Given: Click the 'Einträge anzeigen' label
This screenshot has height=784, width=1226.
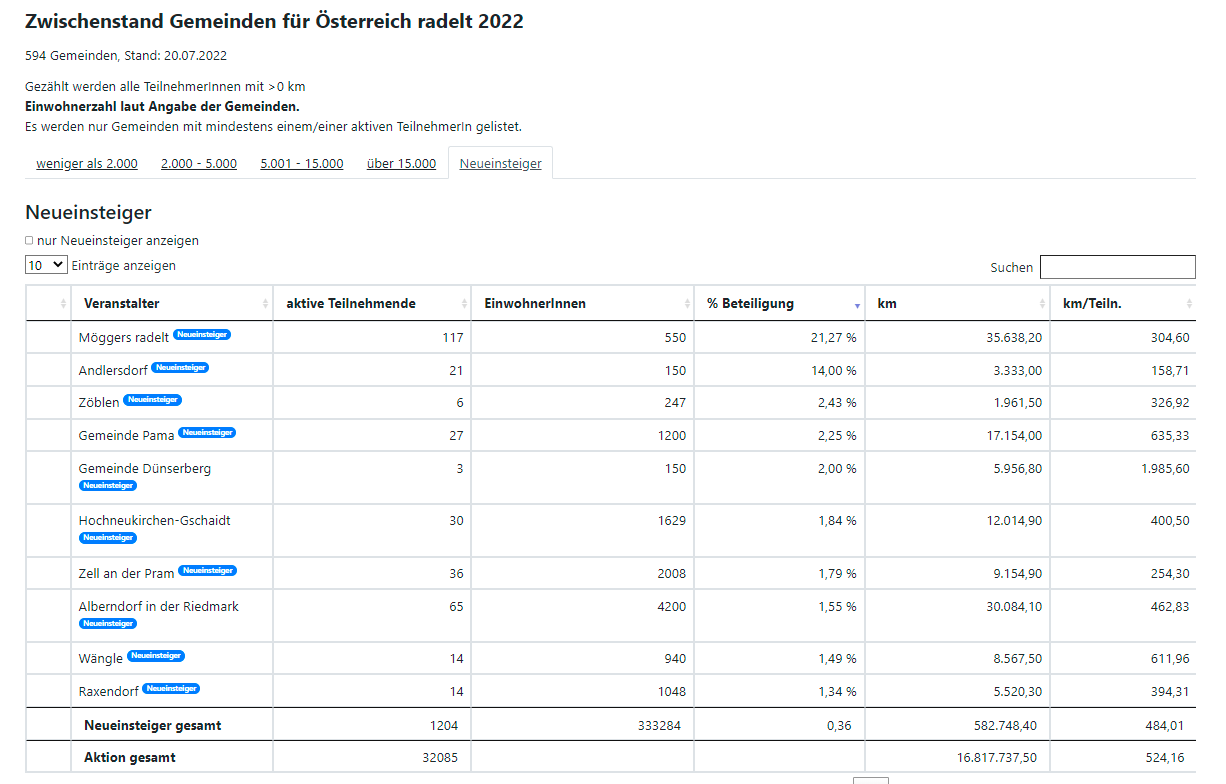Looking at the screenshot, I should 124,265.
